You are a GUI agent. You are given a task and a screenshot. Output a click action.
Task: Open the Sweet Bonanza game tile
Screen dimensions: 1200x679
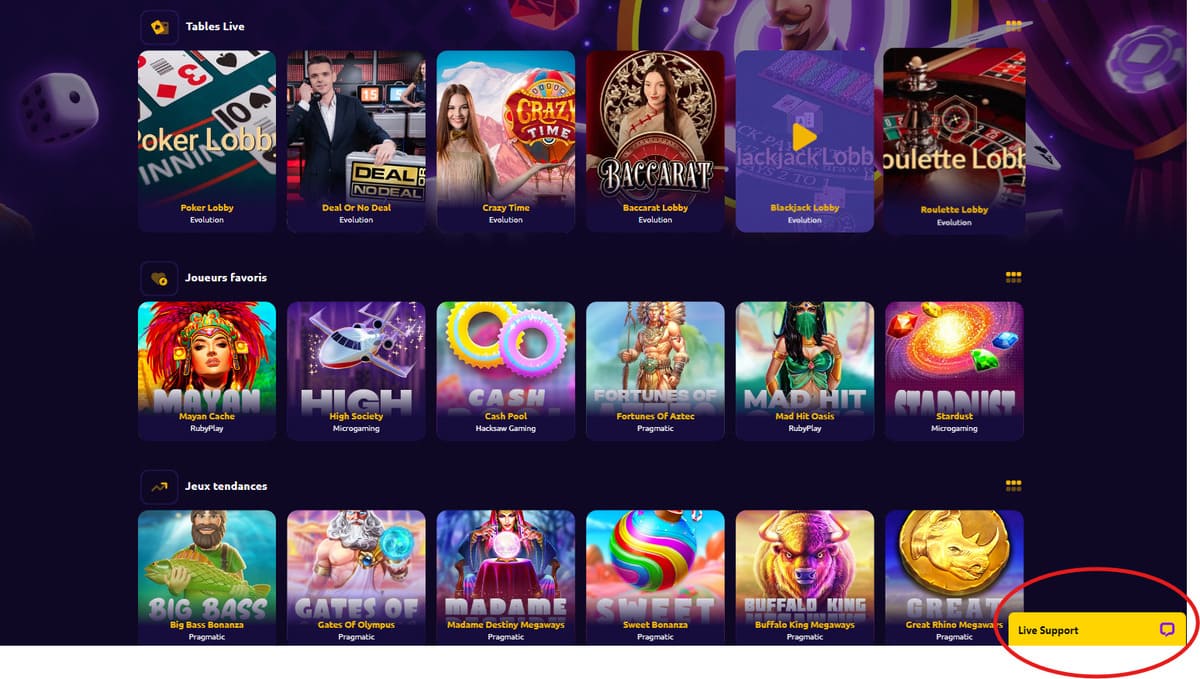coord(655,577)
